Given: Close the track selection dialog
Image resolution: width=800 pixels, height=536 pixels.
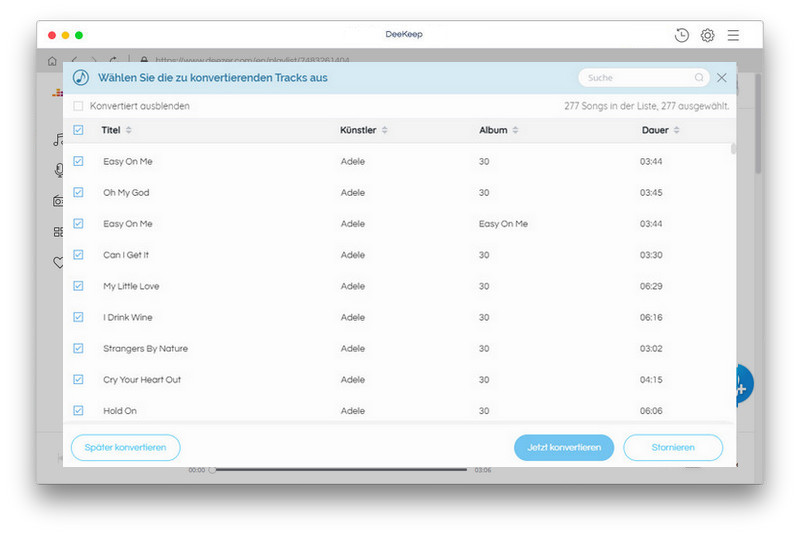Looking at the screenshot, I should click(721, 78).
